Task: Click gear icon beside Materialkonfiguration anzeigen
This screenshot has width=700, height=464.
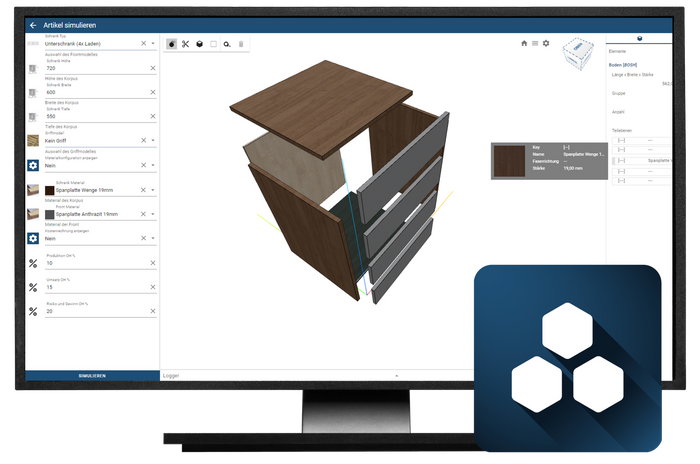Action: pos(33,165)
